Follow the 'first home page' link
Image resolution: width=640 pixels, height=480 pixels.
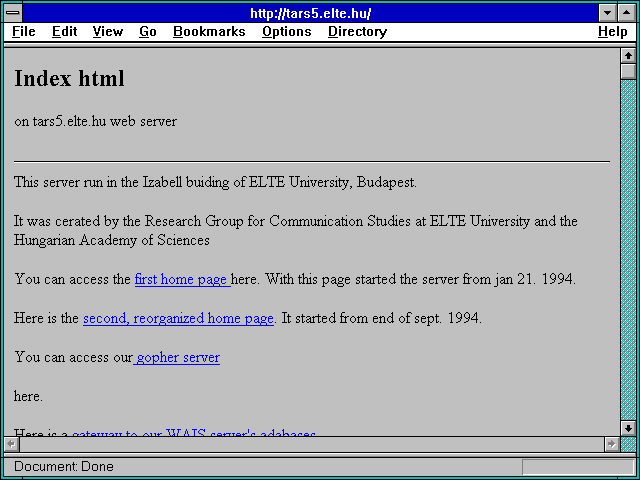pos(182,280)
